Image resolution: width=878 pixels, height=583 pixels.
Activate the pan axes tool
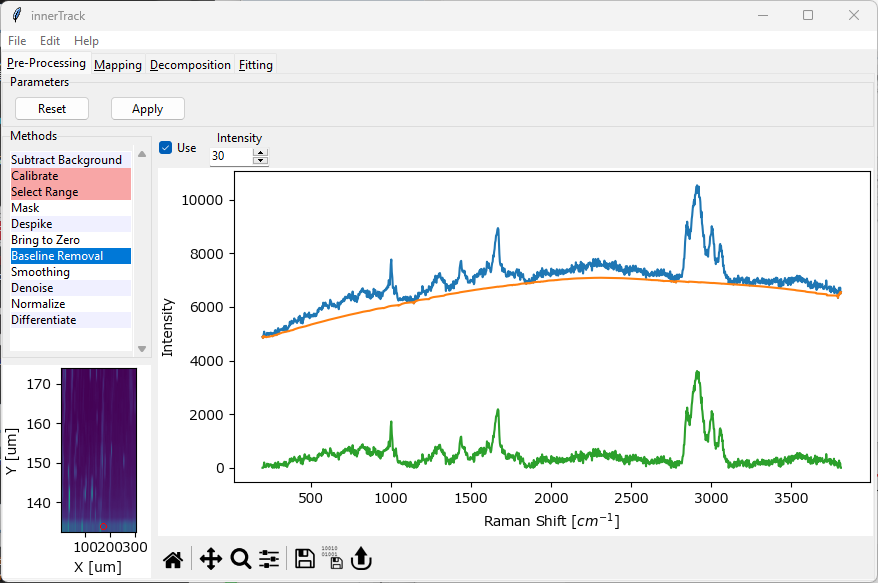click(210, 560)
